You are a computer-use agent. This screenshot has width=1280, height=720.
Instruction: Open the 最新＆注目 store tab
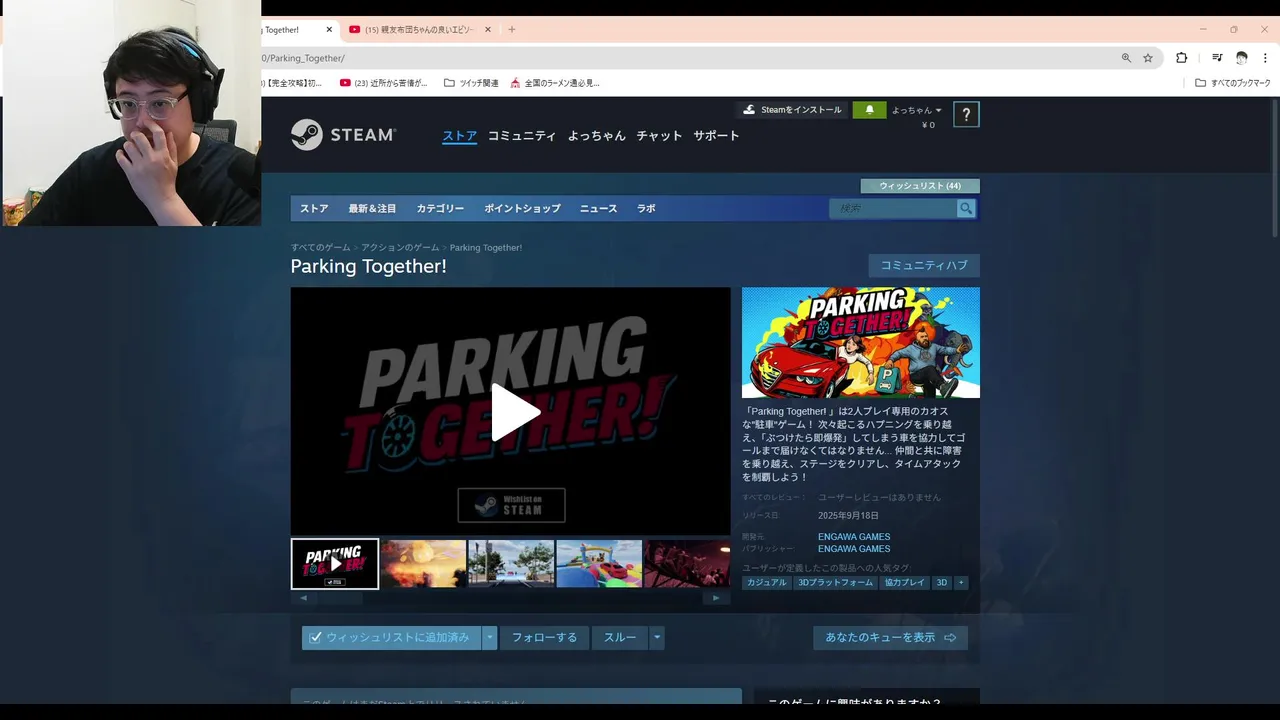point(372,209)
